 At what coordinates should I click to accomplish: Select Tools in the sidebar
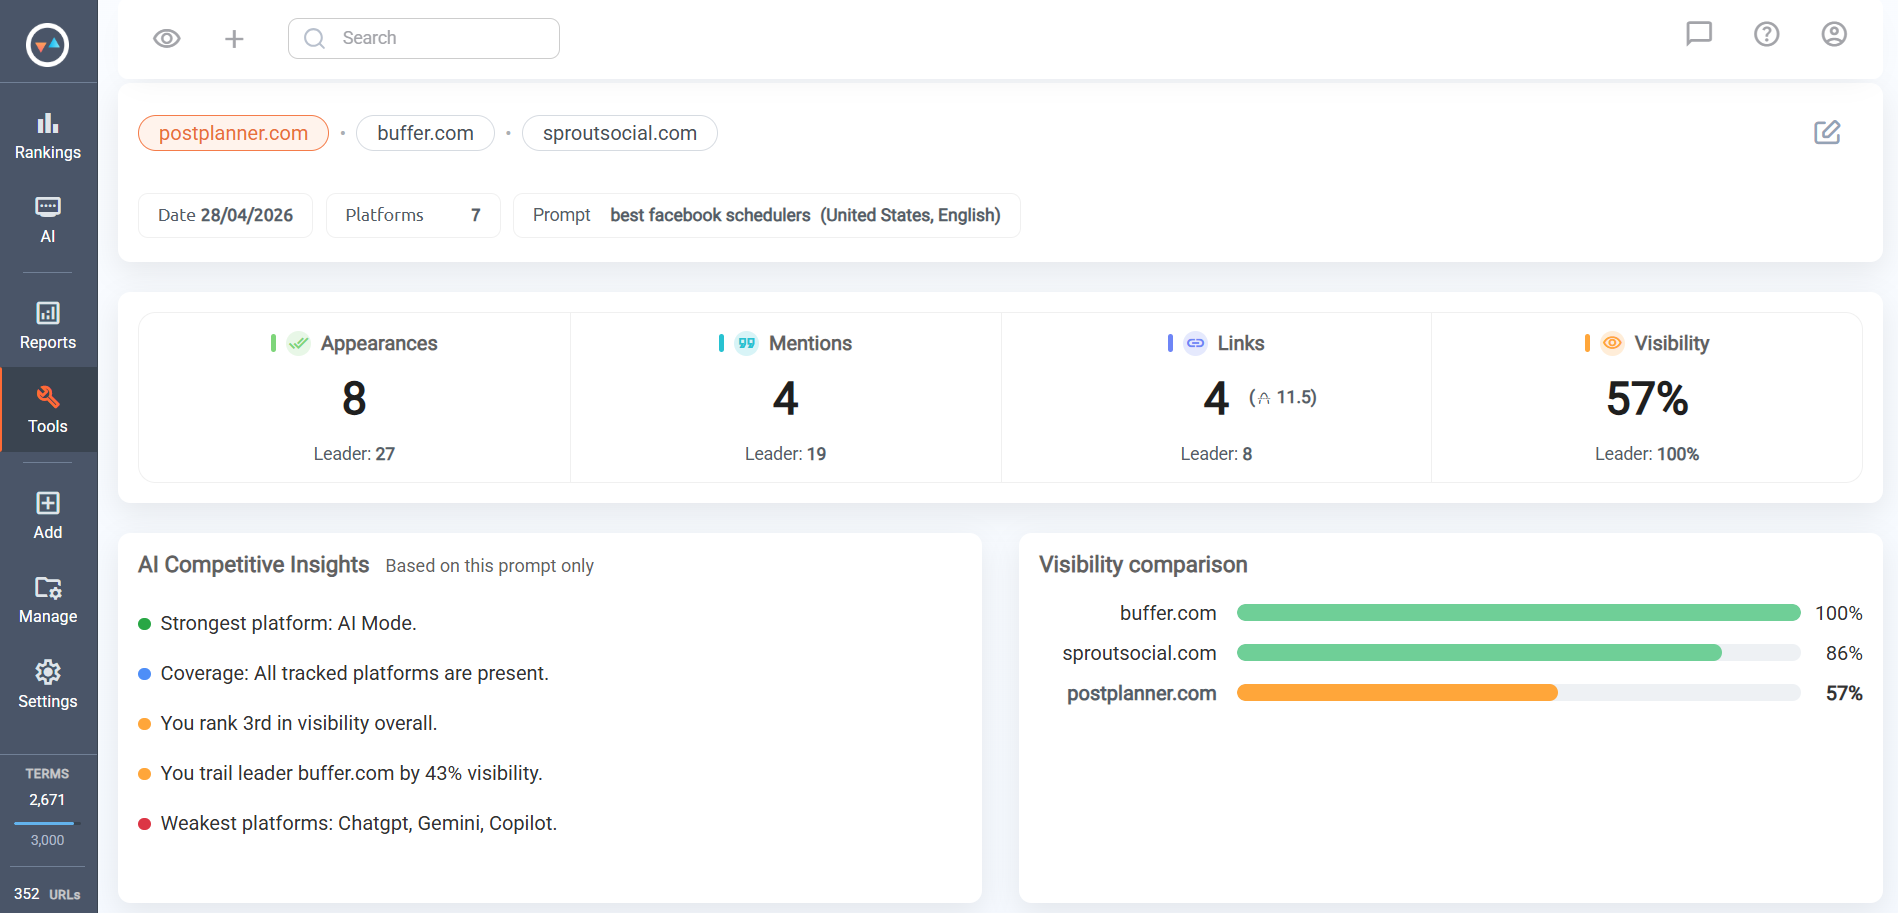[x=48, y=410]
